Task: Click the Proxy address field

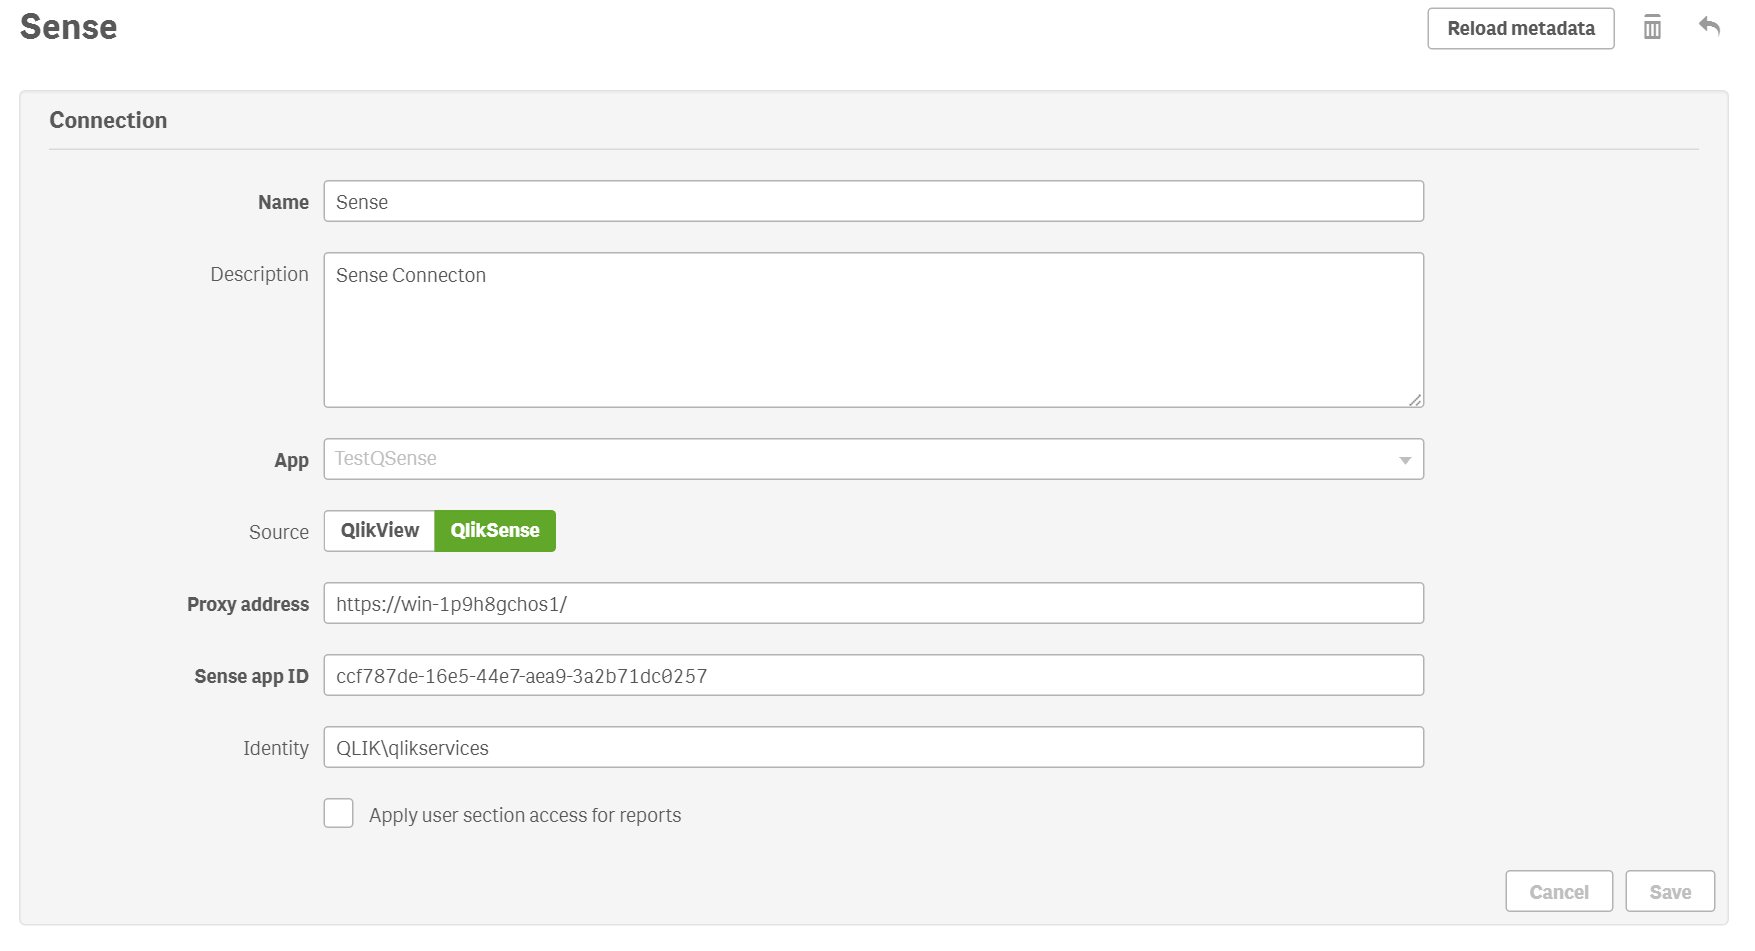Action: (x=873, y=603)
